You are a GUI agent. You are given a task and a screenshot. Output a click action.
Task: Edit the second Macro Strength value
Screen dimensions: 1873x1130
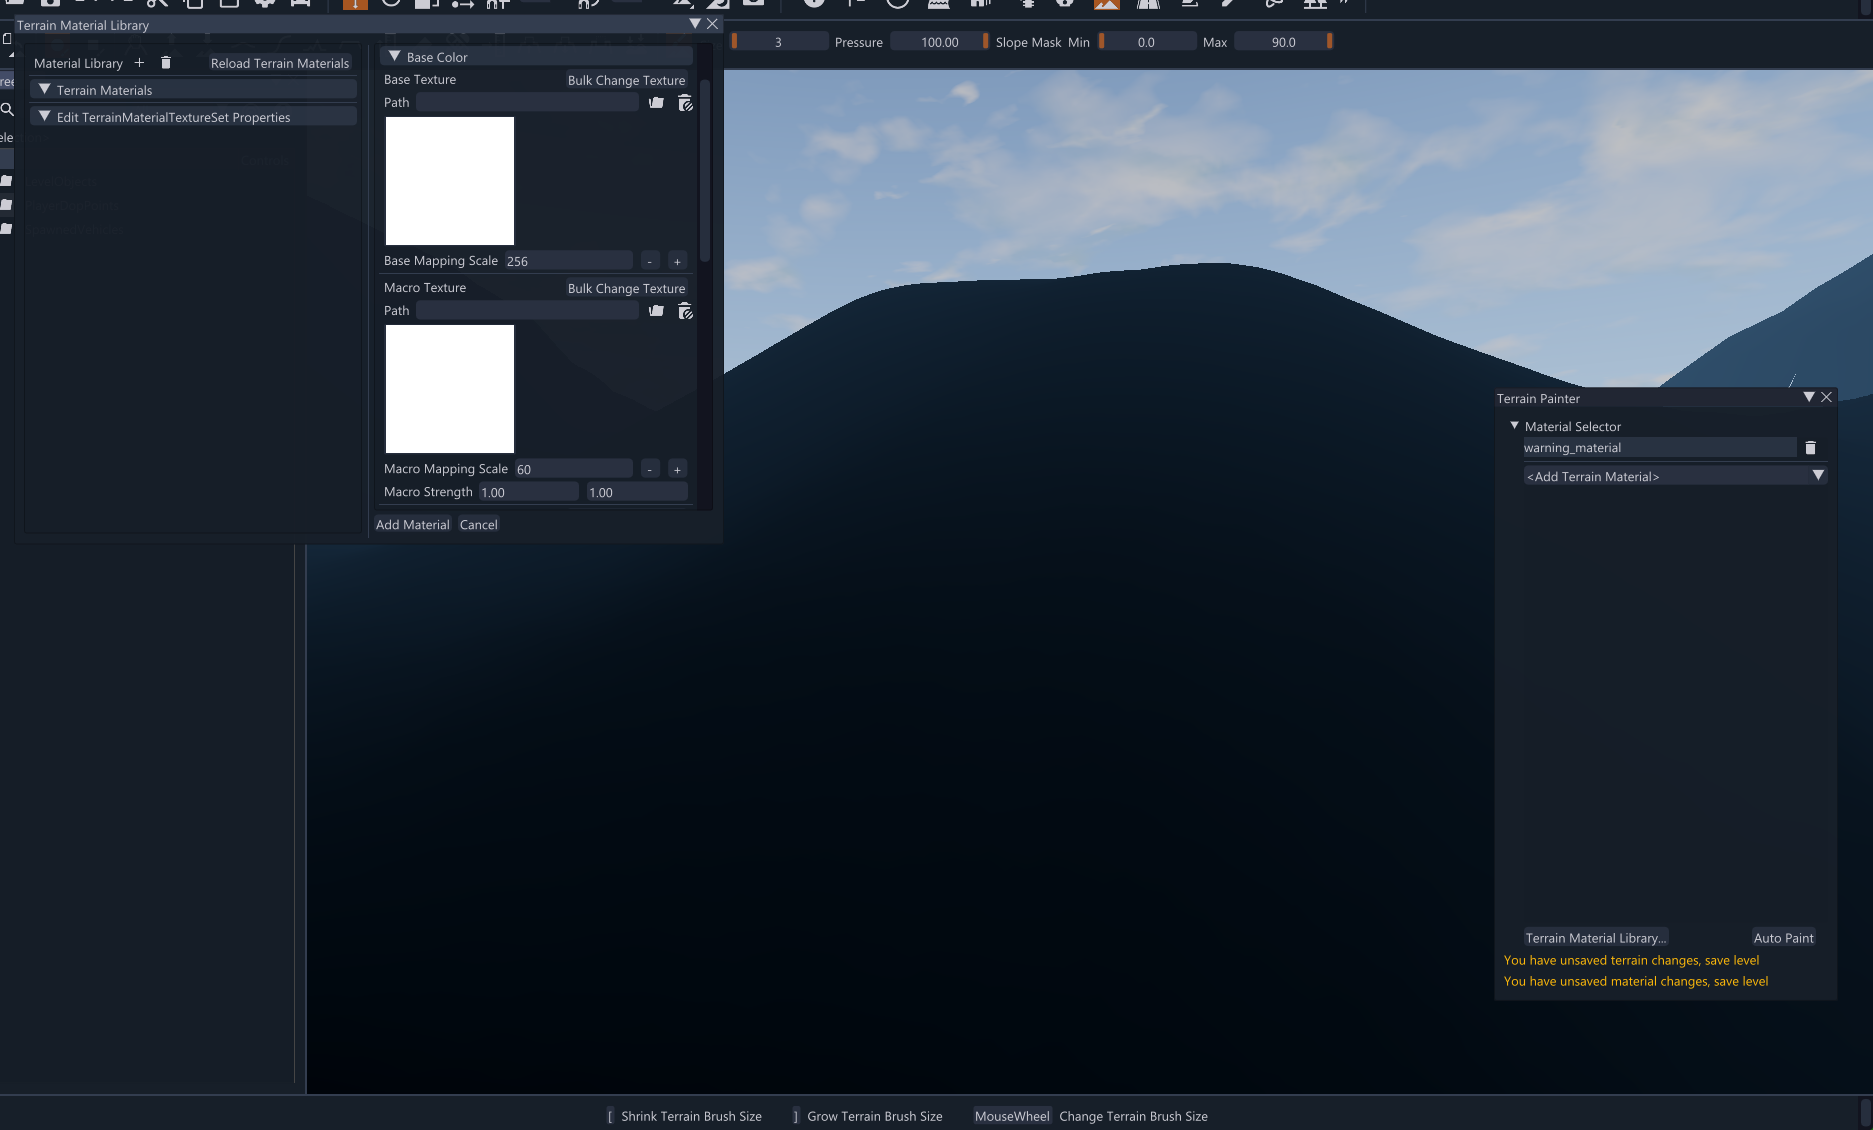(637, 492)
